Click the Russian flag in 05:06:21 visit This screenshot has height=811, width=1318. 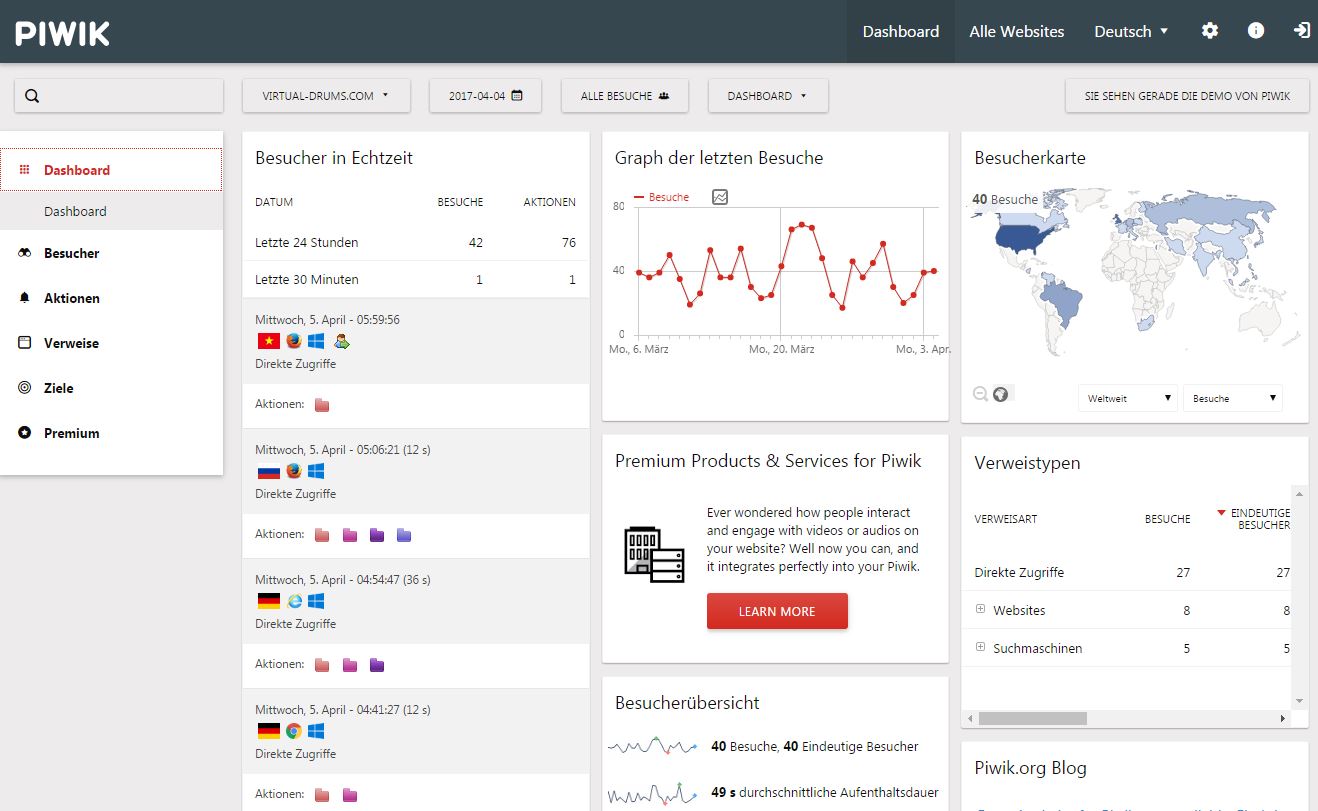point(267,471)
